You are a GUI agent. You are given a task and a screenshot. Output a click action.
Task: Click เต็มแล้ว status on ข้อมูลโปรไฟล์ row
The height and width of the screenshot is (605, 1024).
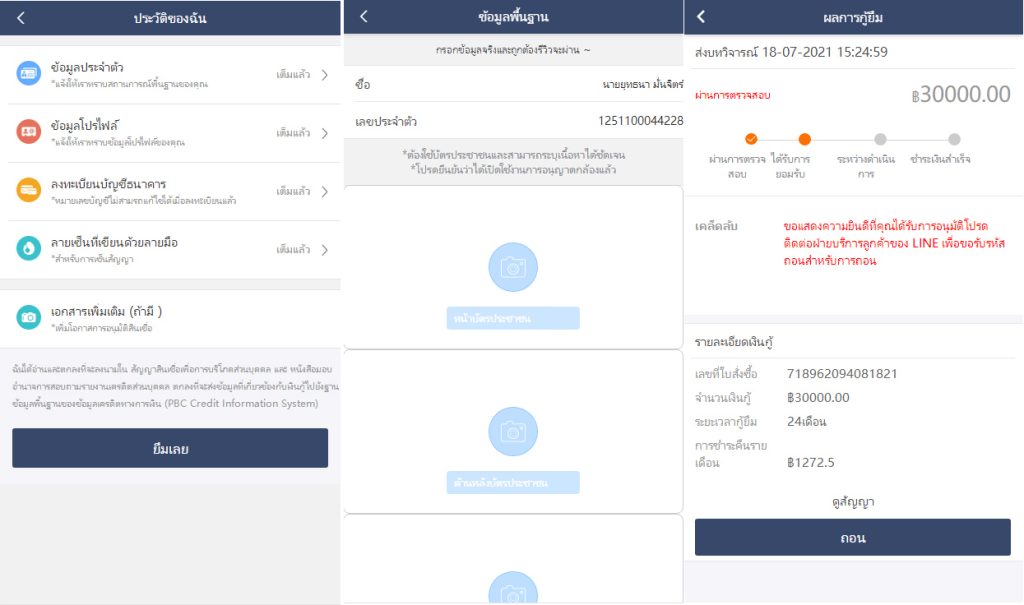[293, 133]
